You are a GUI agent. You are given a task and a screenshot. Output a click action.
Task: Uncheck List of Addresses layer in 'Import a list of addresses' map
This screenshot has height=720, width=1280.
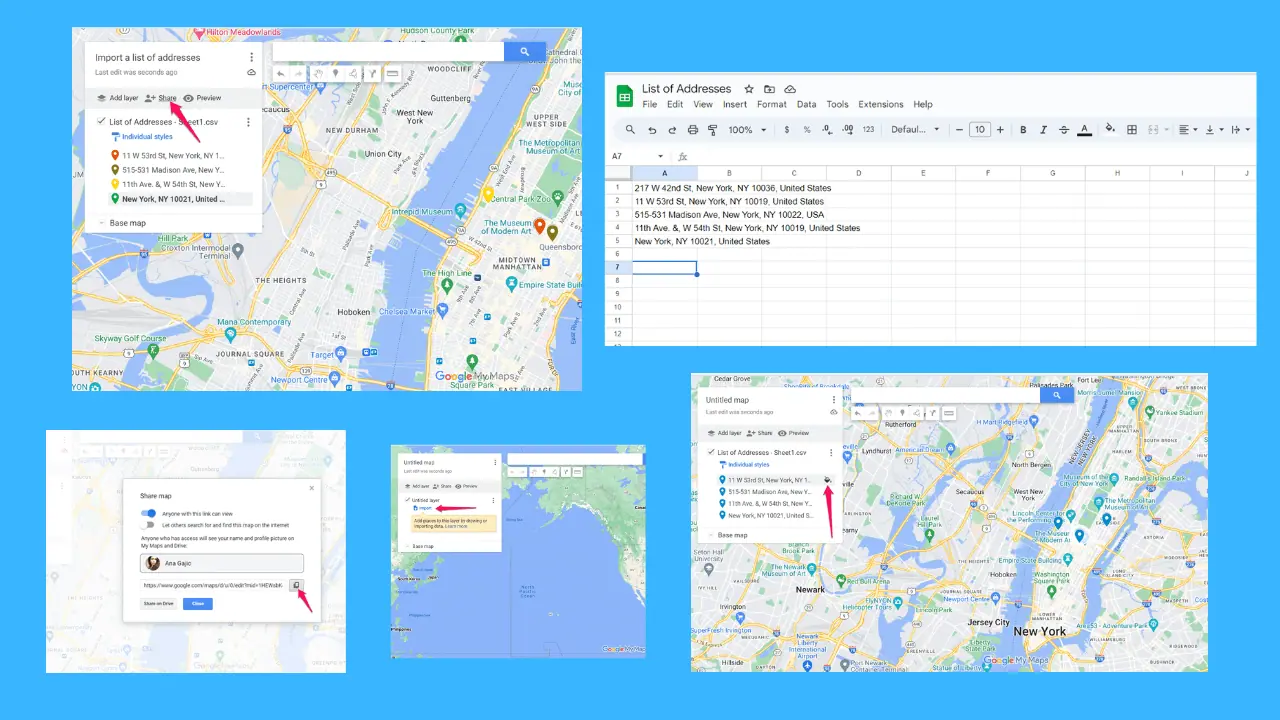click(x=101, y=121)
